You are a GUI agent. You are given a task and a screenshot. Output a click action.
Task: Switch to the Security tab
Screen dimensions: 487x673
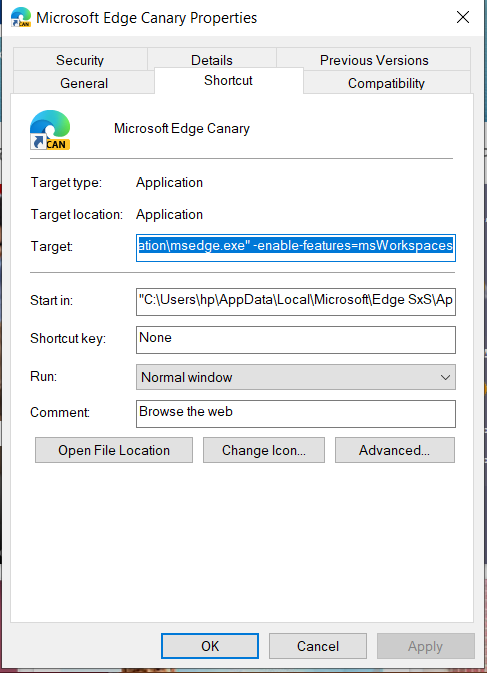coord(80,60)
